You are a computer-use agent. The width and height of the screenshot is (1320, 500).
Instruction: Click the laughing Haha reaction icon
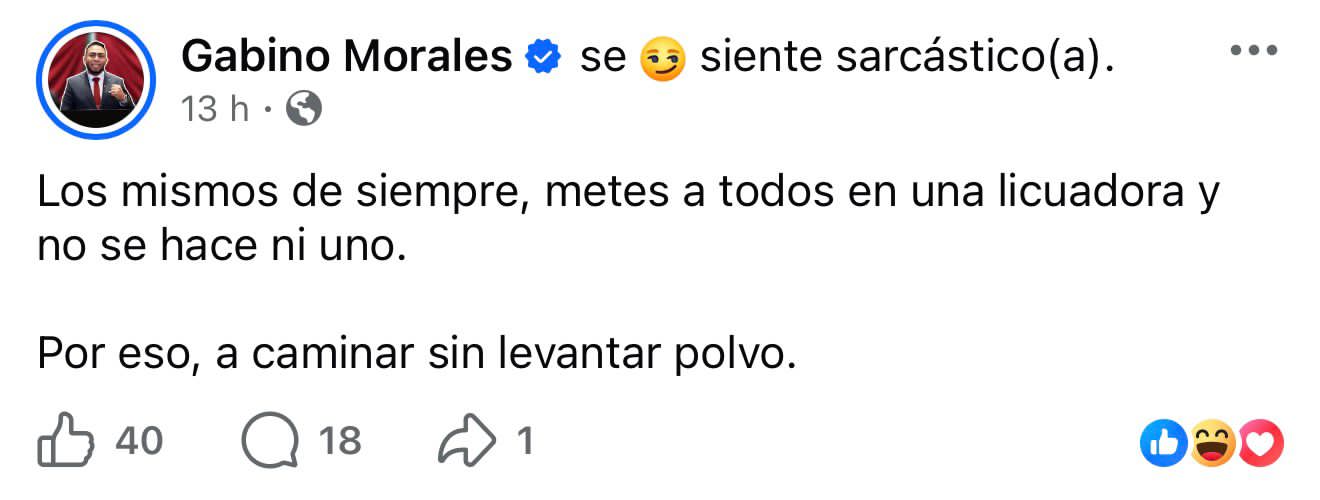[x=1213, y=442]
